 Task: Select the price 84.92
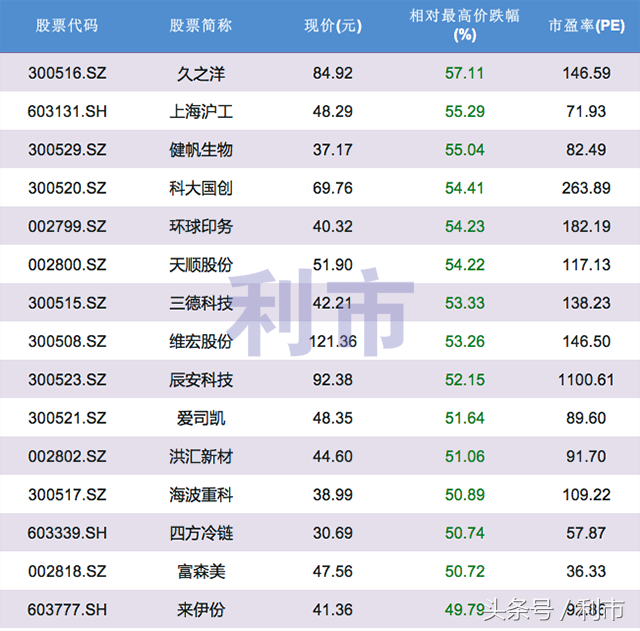pos(333,73)
